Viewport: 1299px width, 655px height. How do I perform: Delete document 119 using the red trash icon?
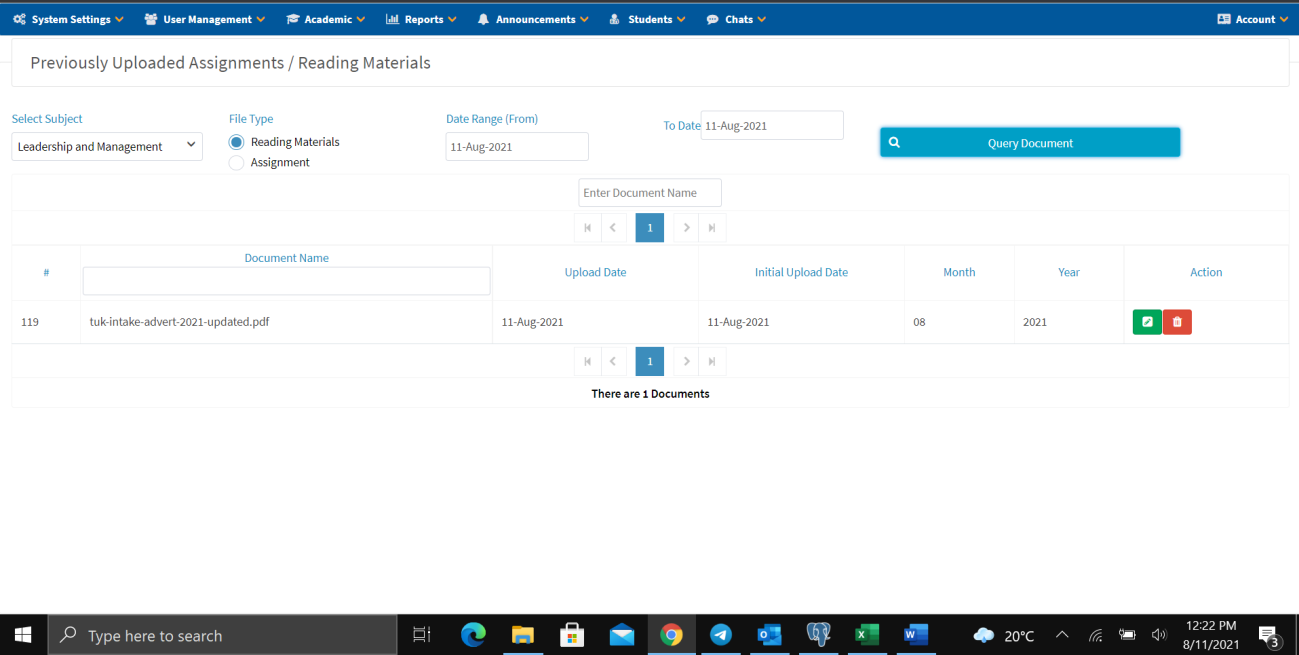pyautogui.click(x=1177, y=322)
